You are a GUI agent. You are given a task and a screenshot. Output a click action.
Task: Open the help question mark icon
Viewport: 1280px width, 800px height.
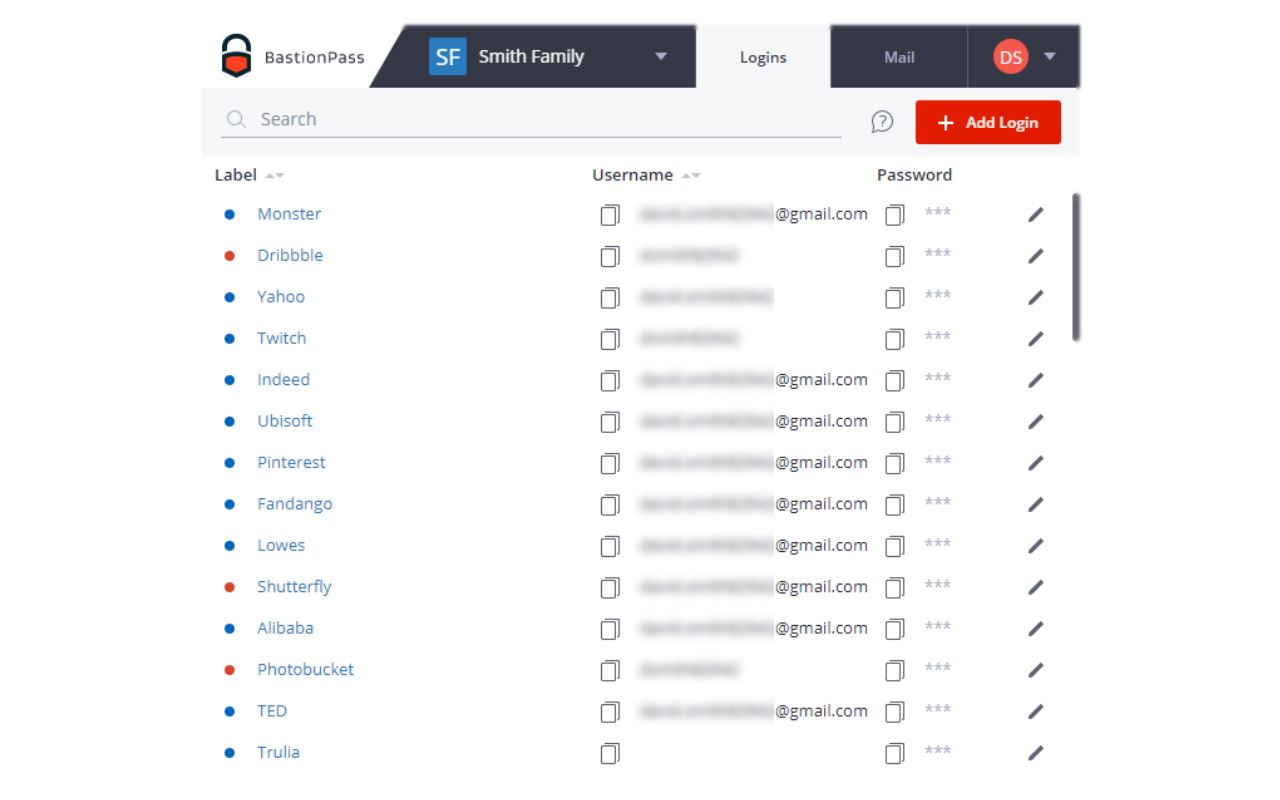[x=882, y=122]
